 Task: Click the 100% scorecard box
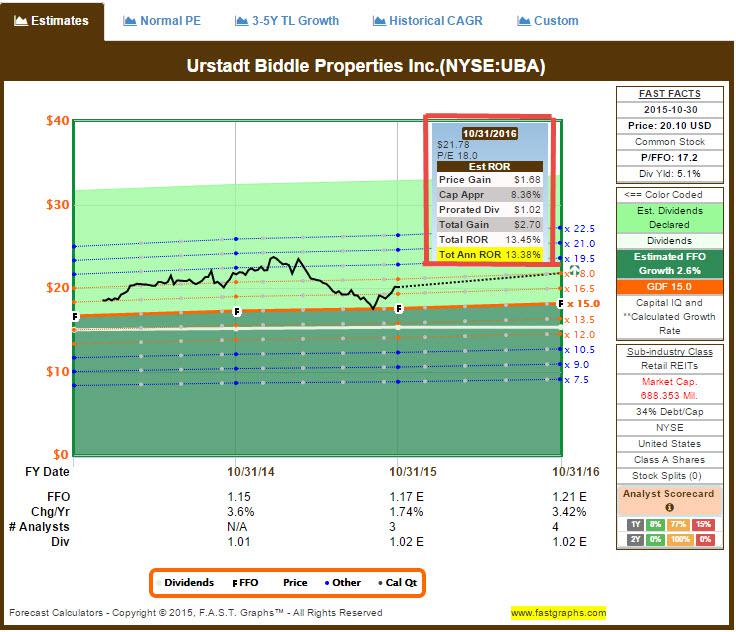(680, 540)
